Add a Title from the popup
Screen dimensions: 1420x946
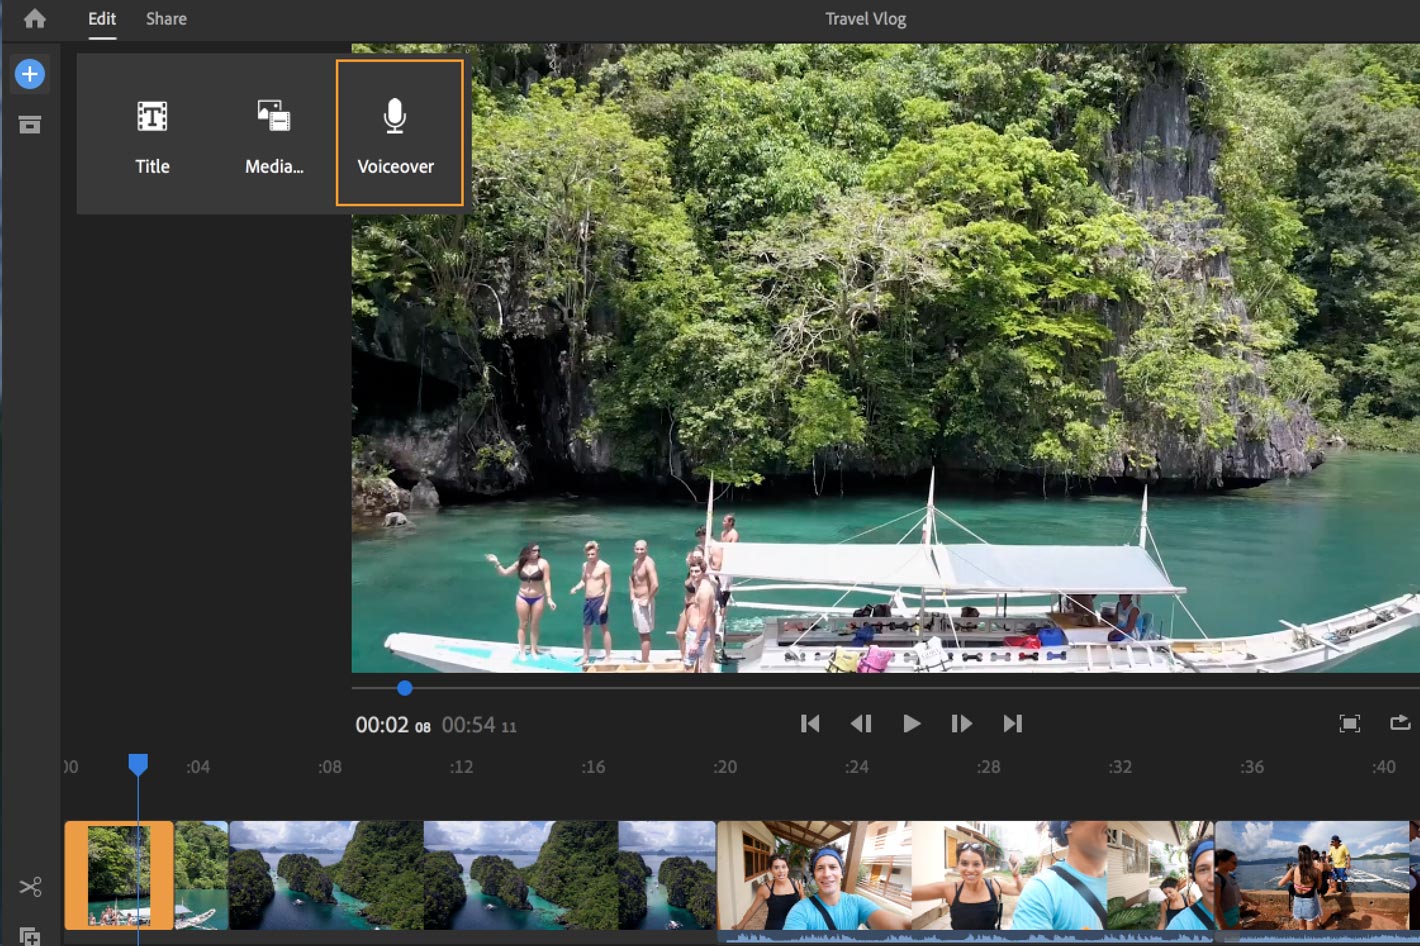[152, 137]
